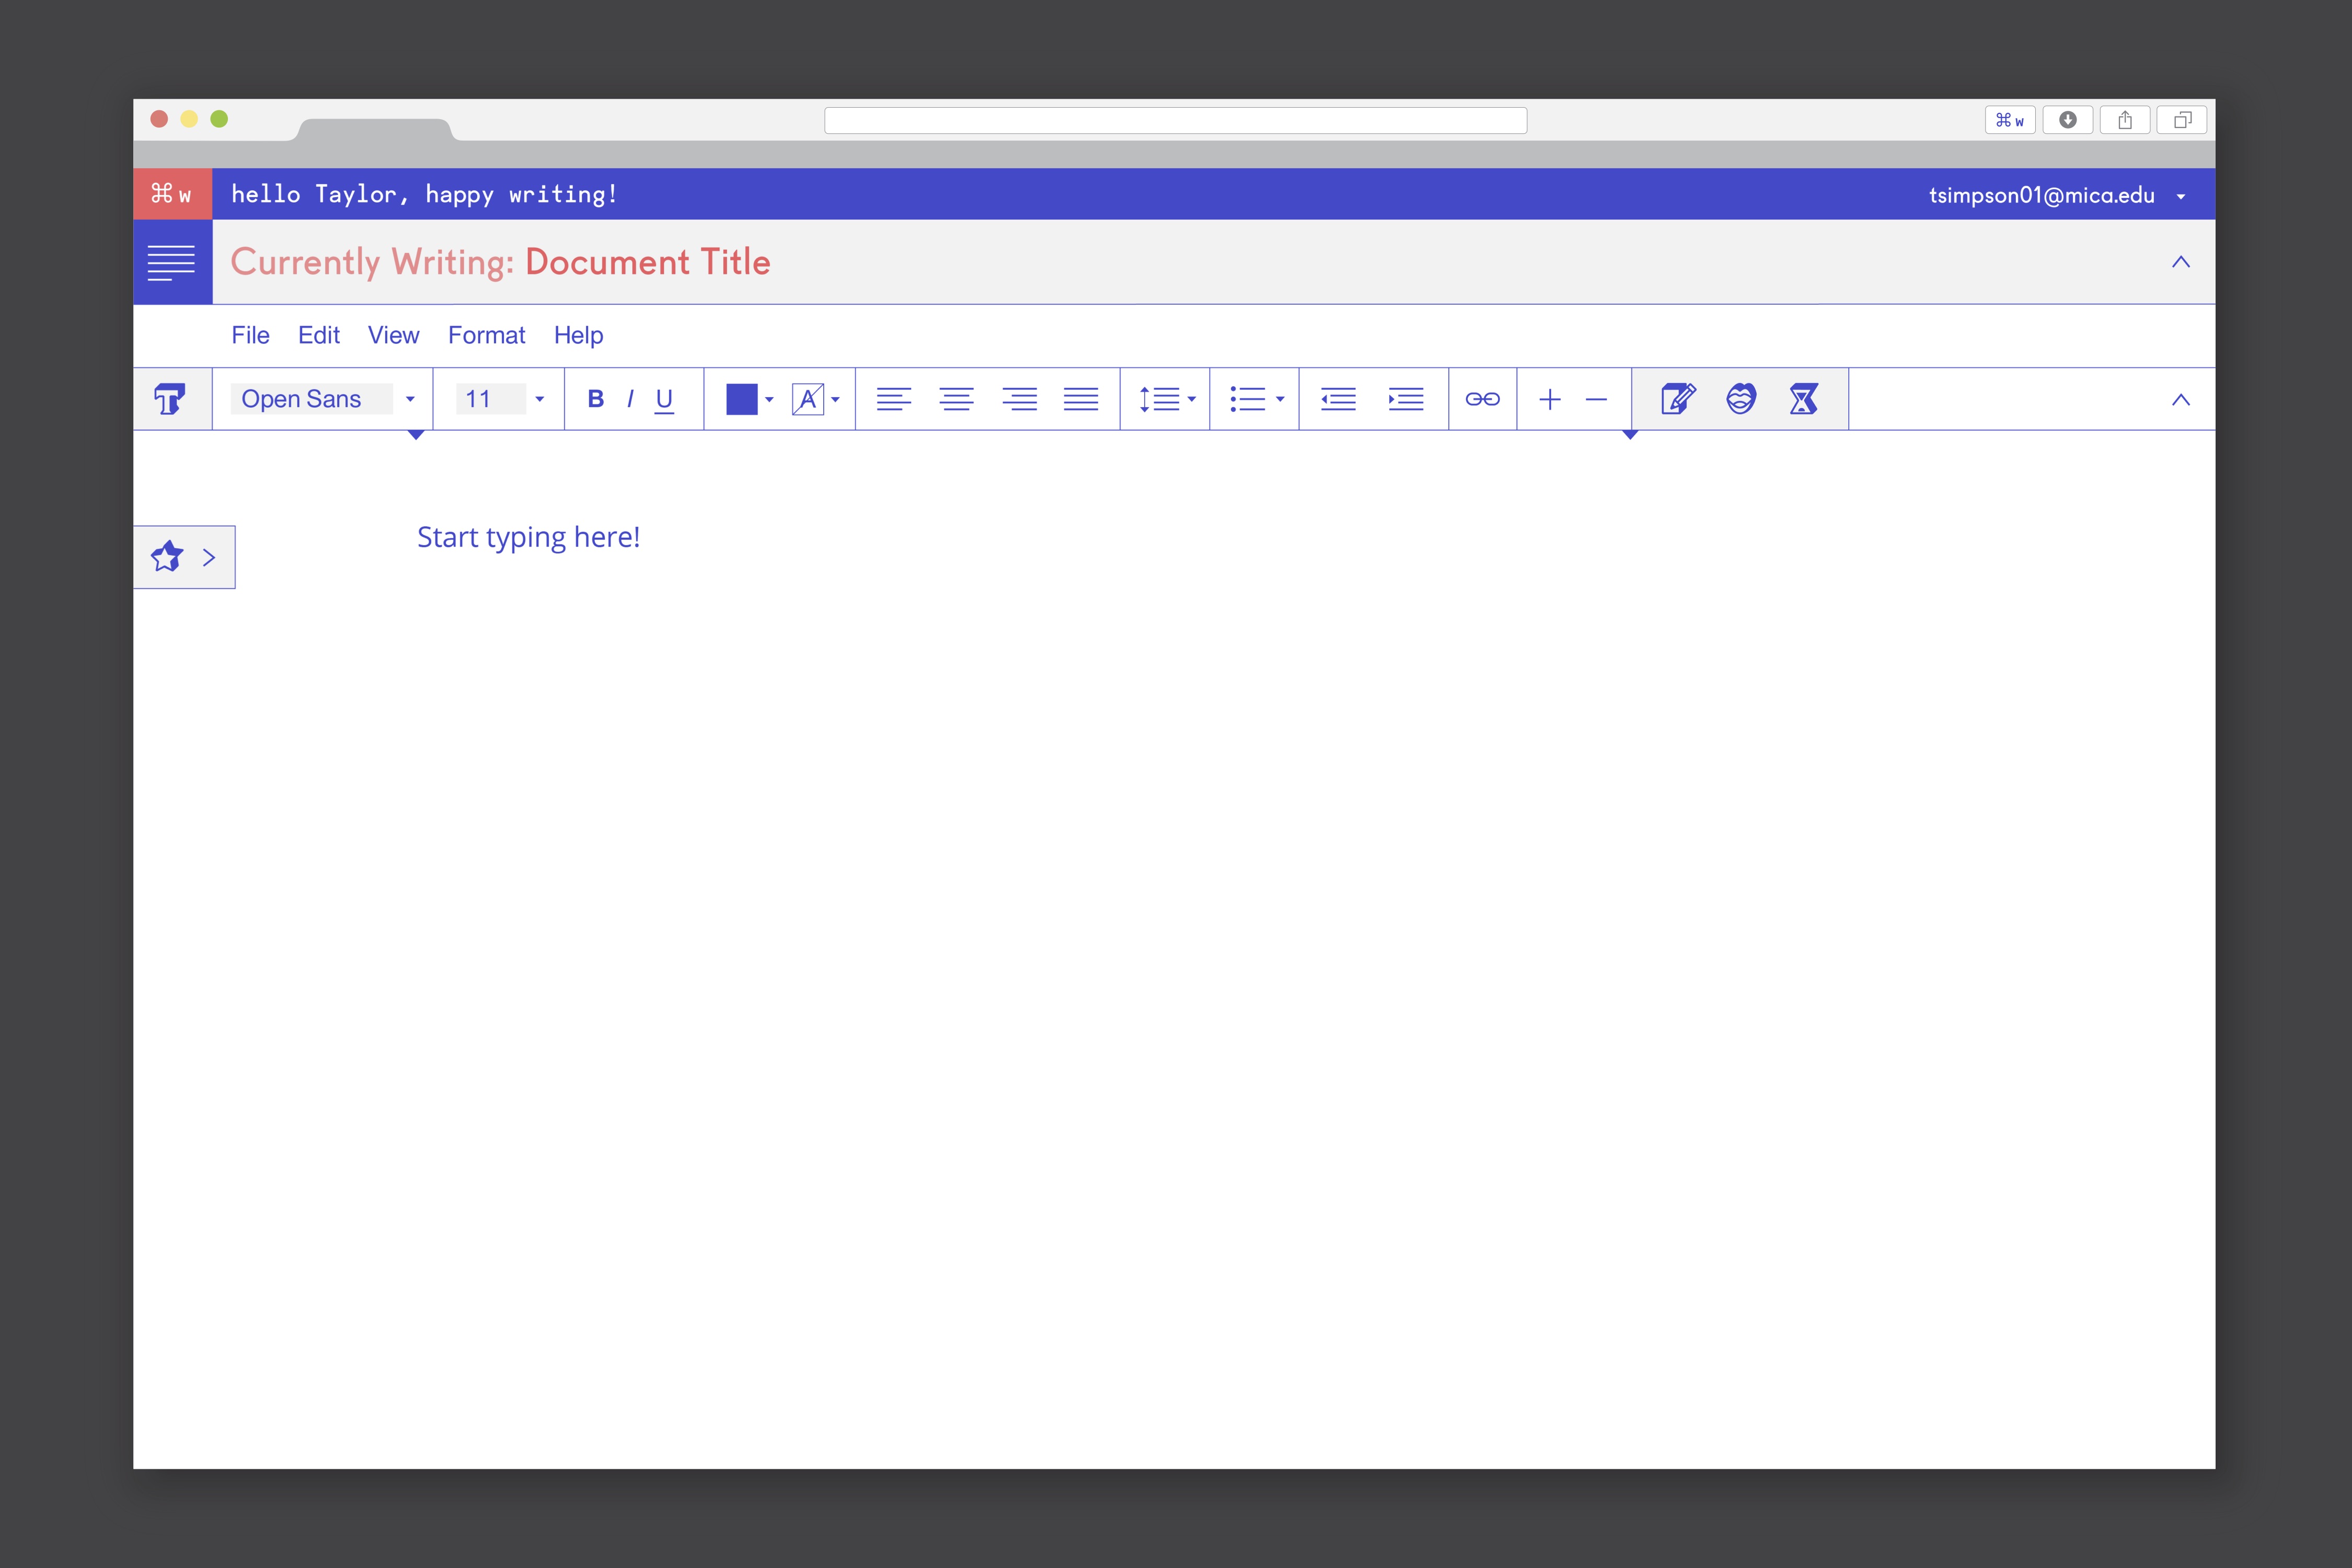The height and width of the screenshot is (1568, 2352).
Task: Click the blue text color swatch
Action: pos(741,399)
